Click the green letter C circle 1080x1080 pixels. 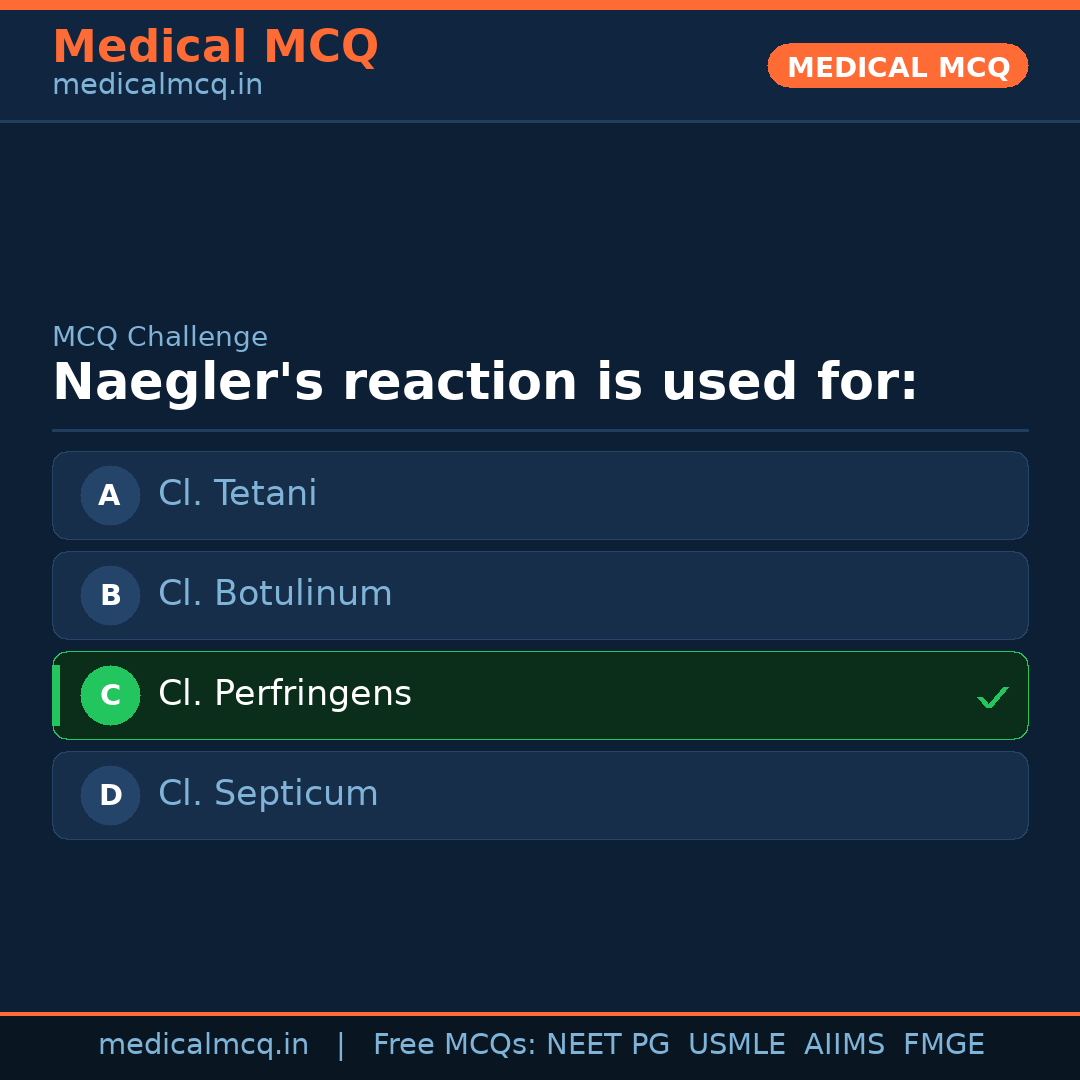pos(110,695)
